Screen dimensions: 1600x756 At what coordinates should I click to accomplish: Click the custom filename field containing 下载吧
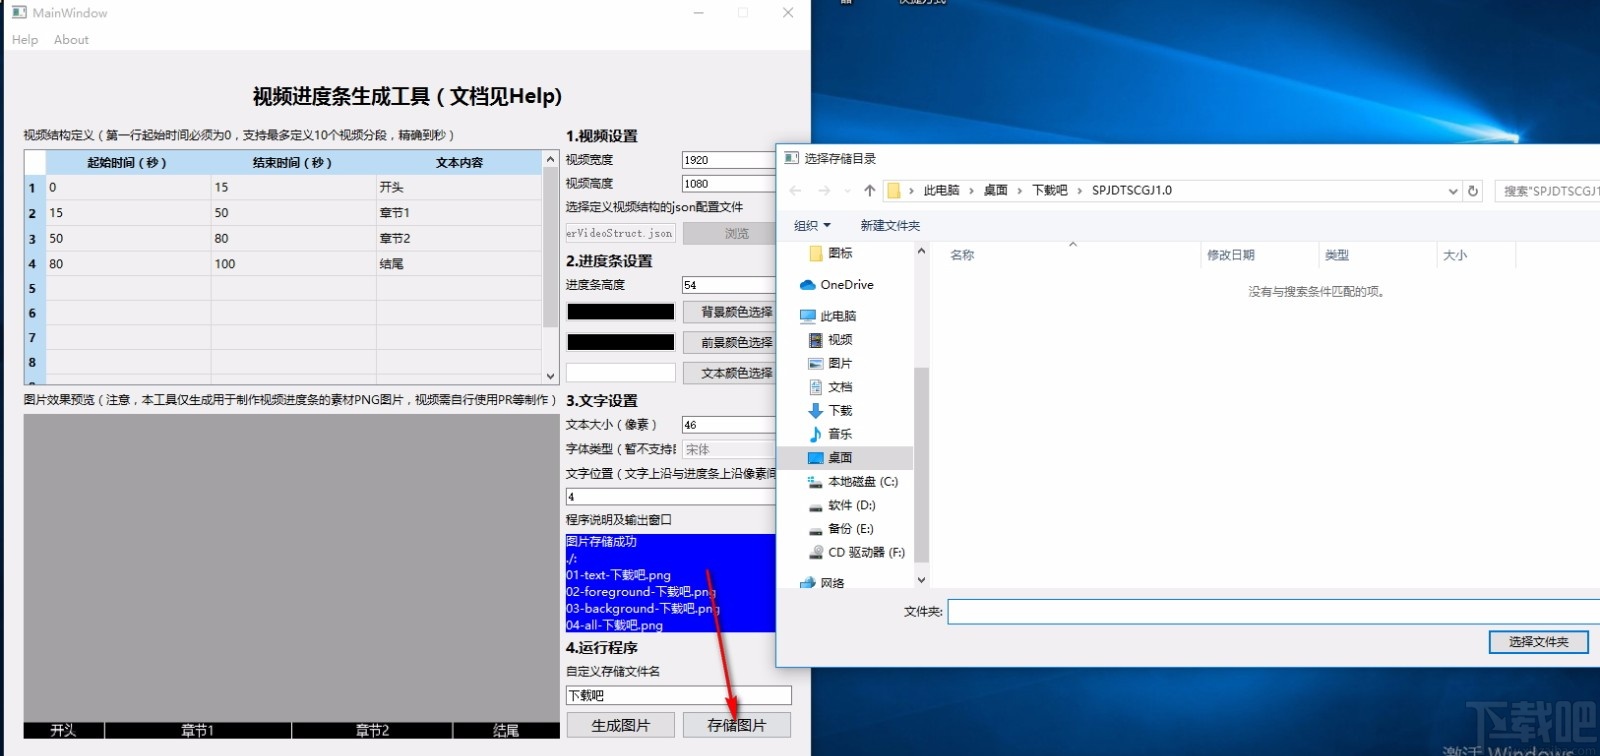point(679,695)
